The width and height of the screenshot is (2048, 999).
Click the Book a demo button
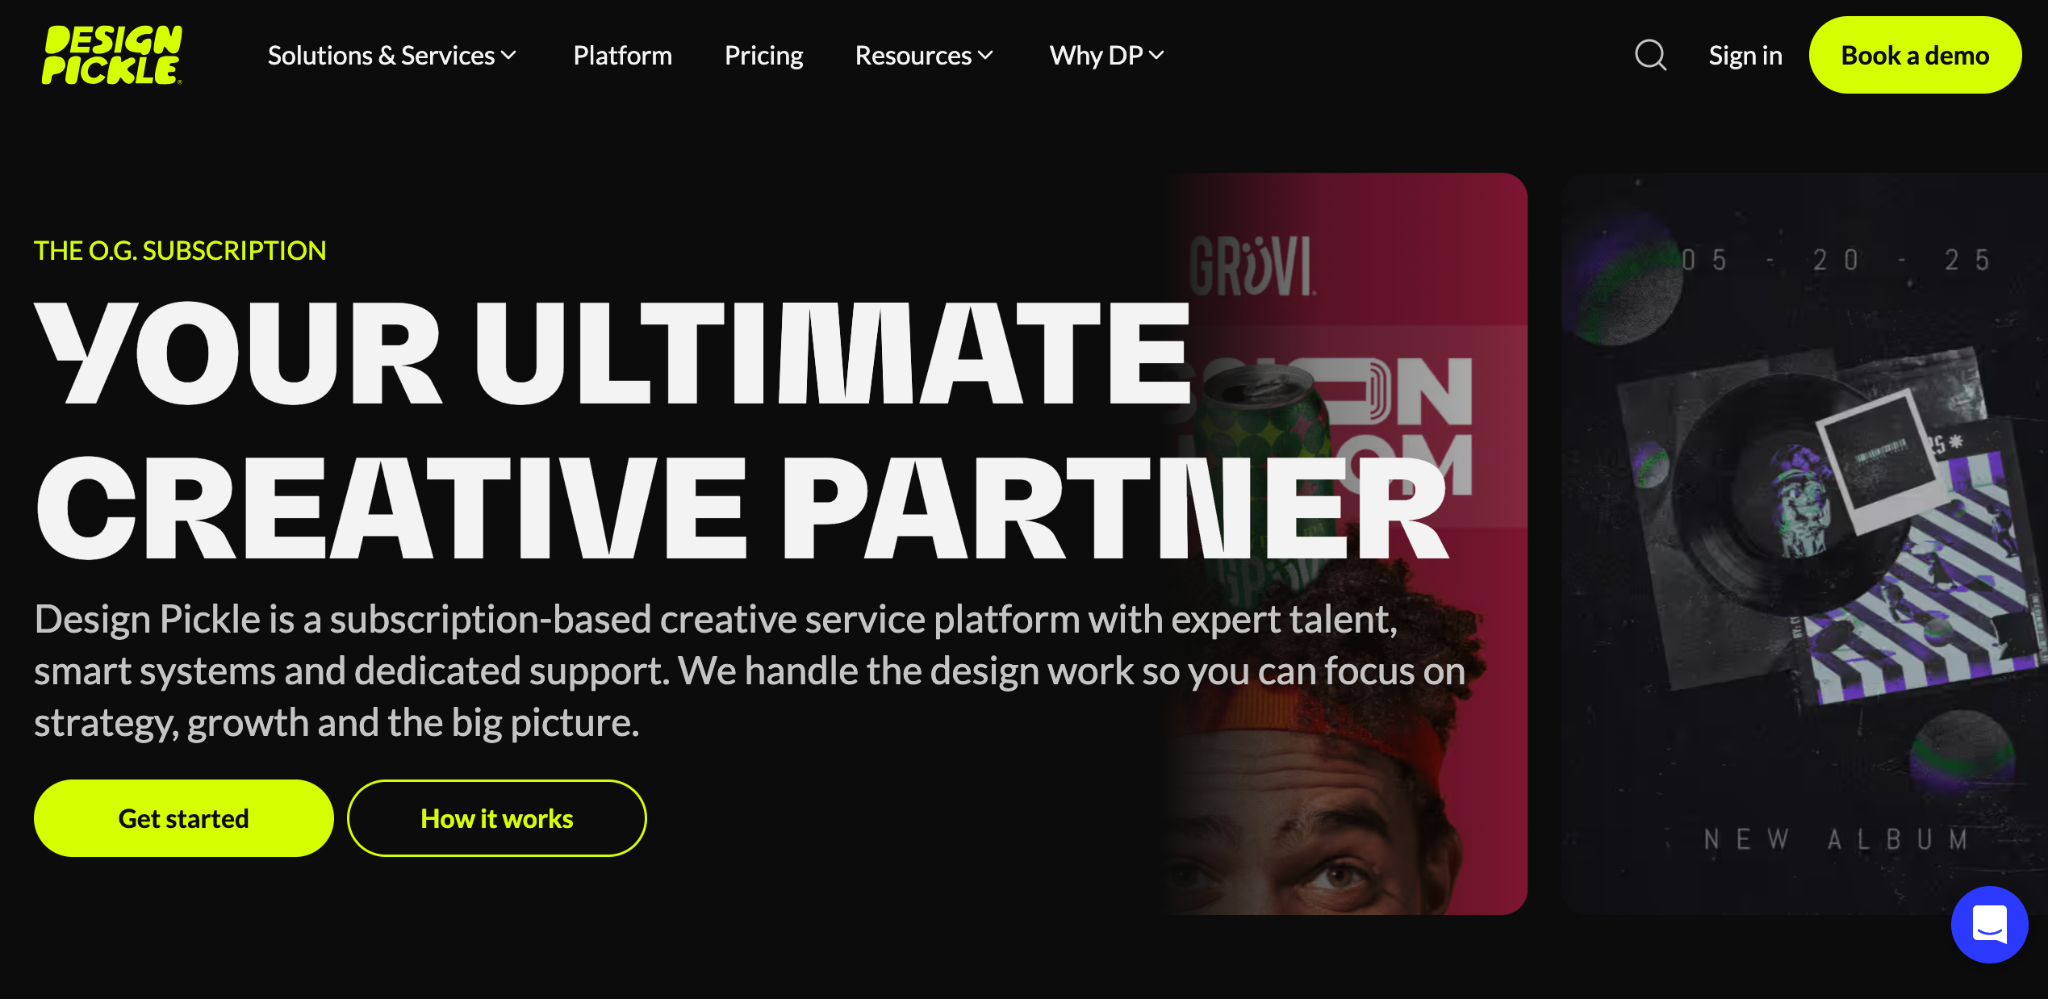pos(1915,55)
